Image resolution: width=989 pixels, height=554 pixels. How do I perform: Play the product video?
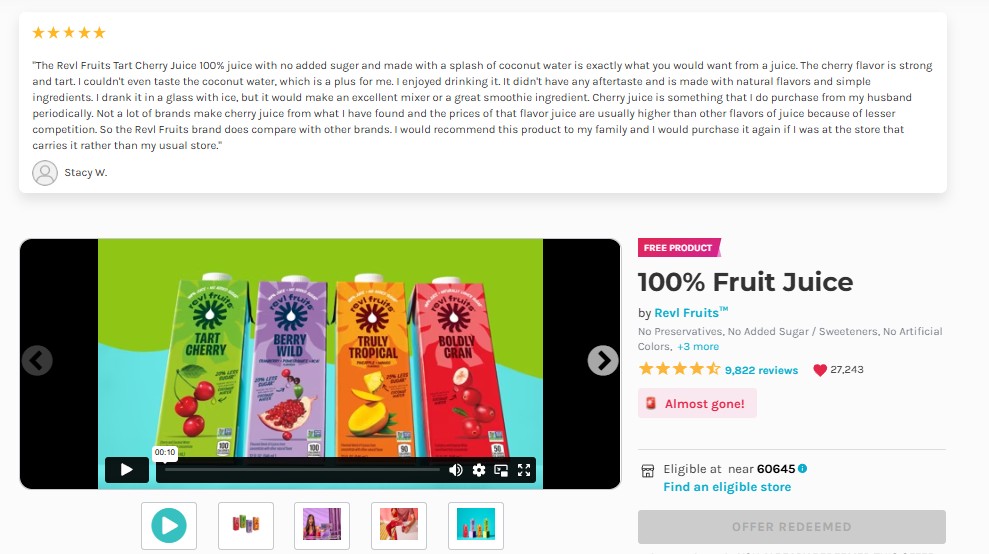pos(127,470)
